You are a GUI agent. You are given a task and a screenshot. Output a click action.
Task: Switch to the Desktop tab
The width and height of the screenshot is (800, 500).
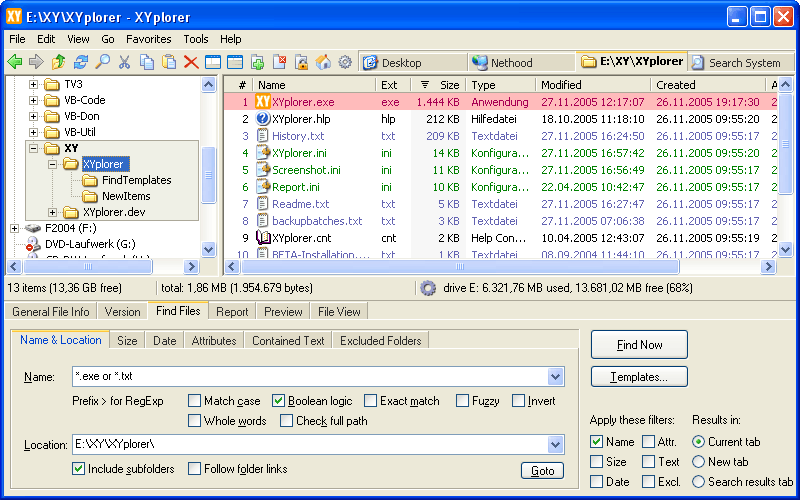[413, 63]
